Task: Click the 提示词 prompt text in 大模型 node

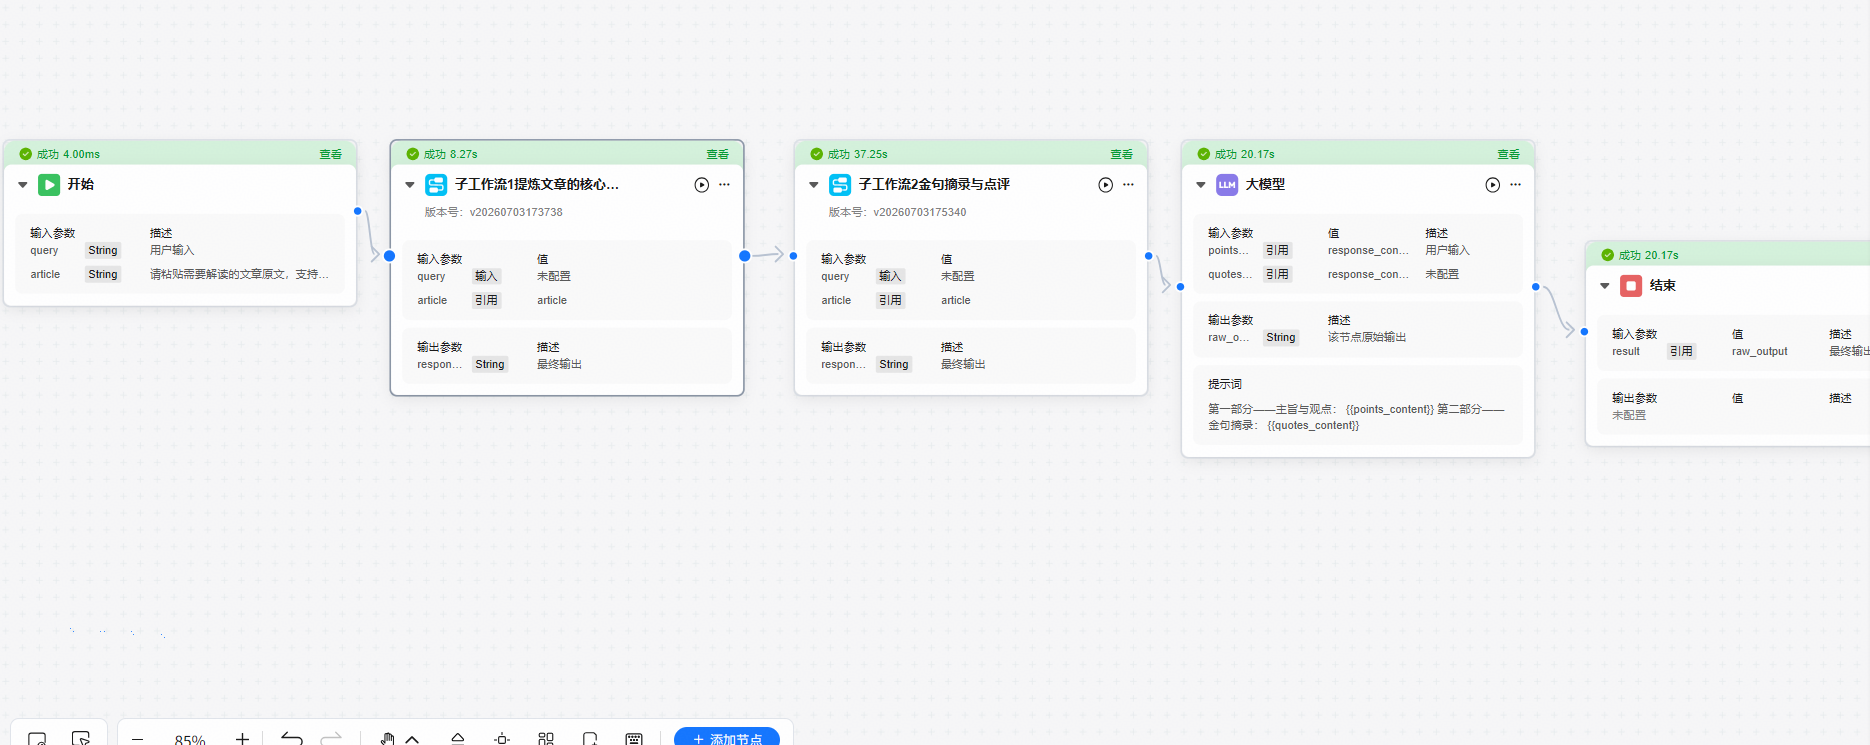Action: [x=1357, y=417]
